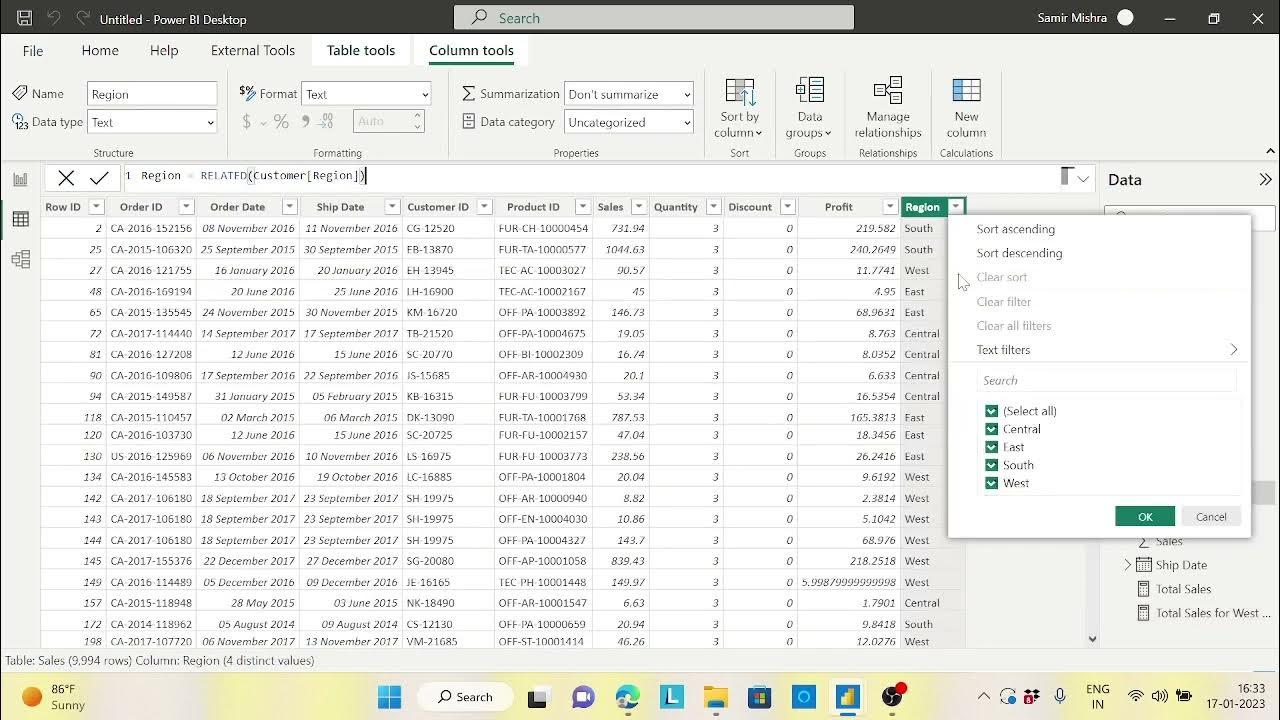The width and height of the screenshot is (1280, 720).
Task: Uncheck the Central filter checkbox
Action: [991, 429]
